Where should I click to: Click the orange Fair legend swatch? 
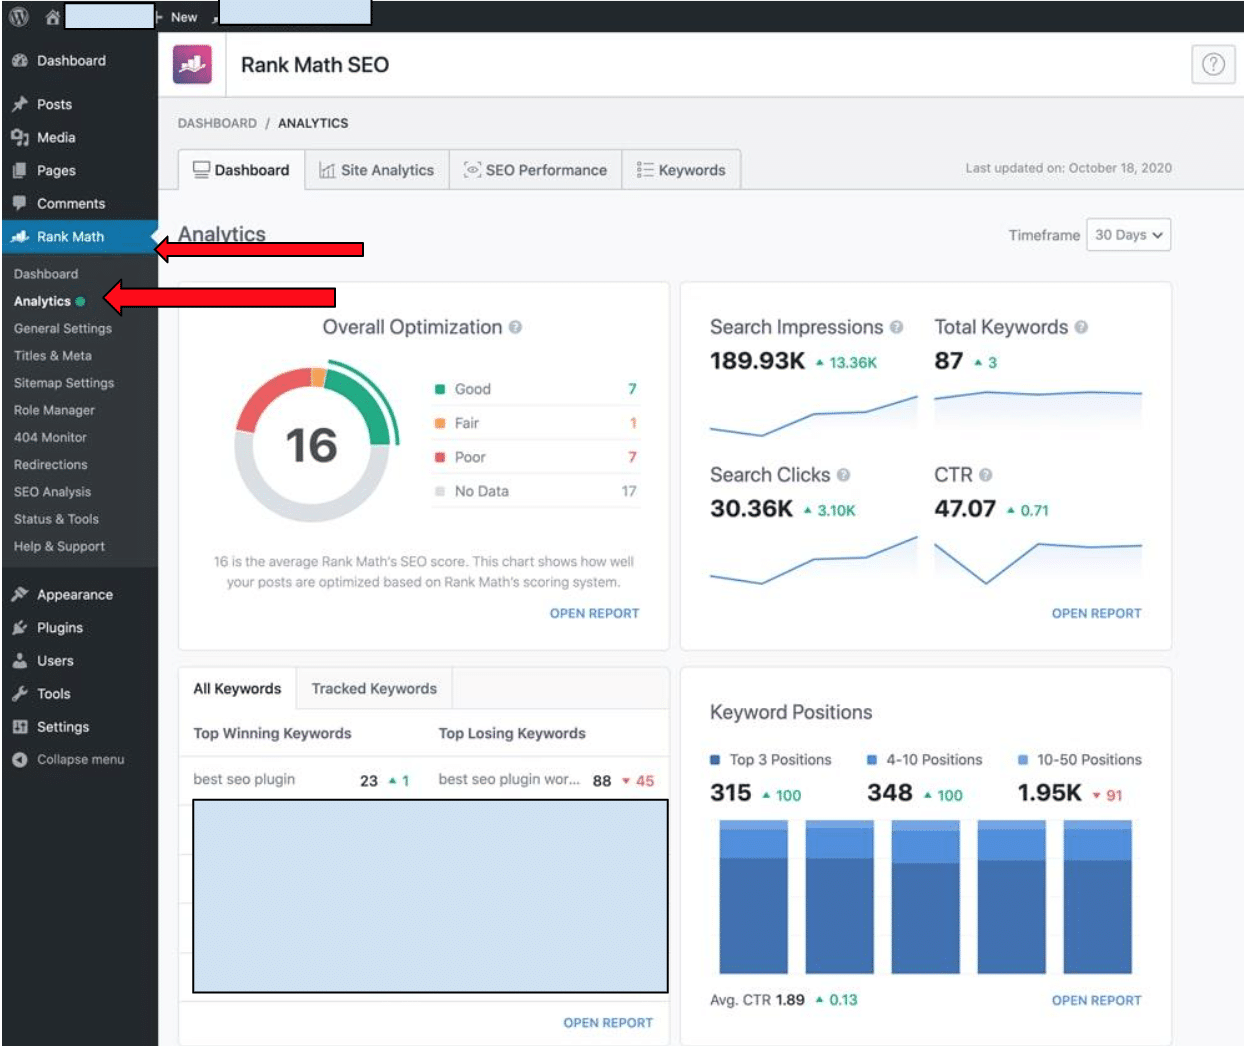click(x=440, y=423)
